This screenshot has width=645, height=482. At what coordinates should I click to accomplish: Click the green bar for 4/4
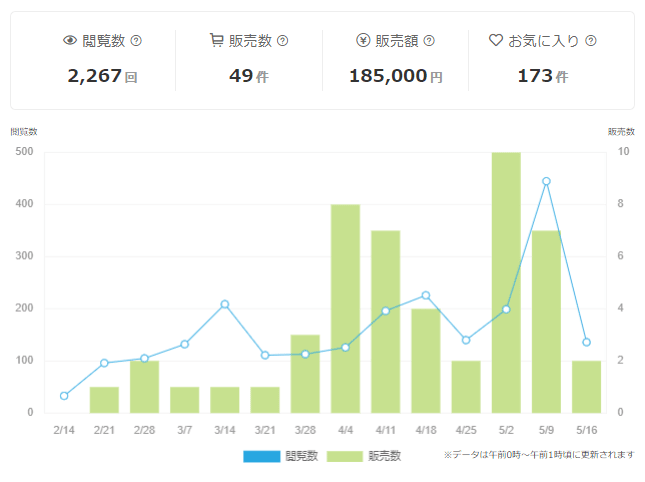coord(345,310)
